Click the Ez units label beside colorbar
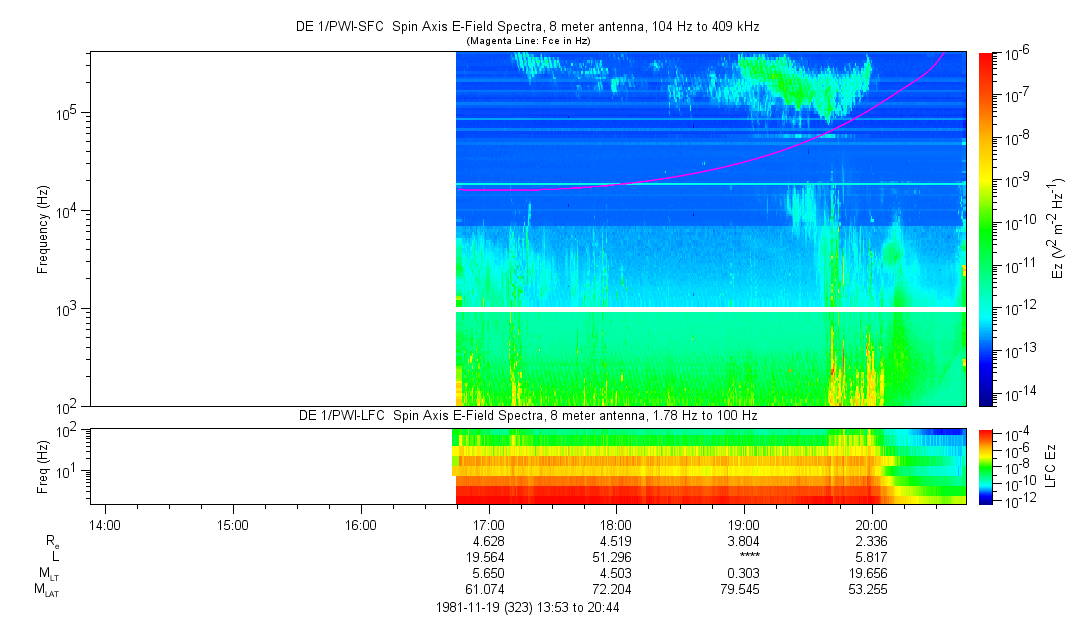Image resolution: width=1083 pixels, height=620 pixels. point(1058,229)
